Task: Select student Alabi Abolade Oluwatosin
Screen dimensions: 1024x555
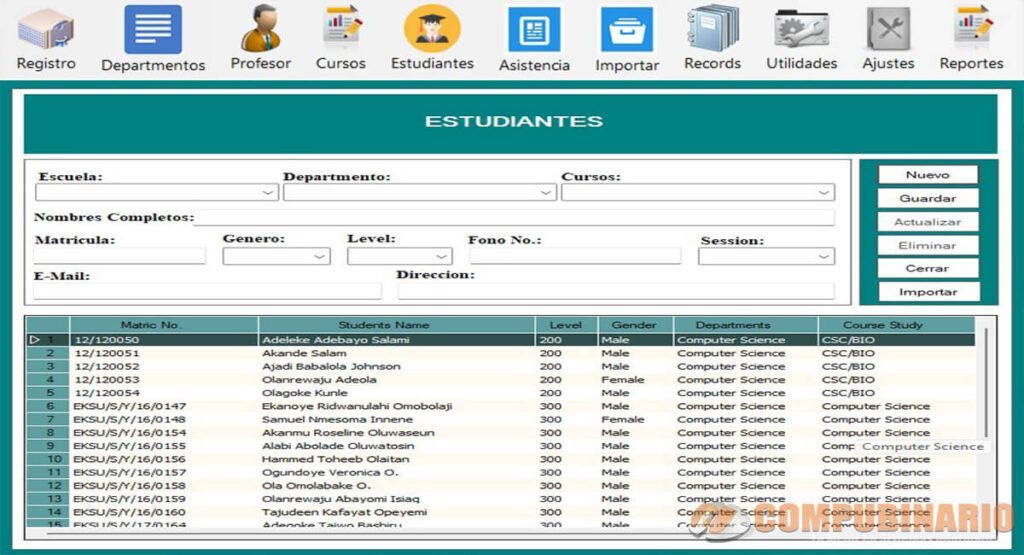Action: 396,446
